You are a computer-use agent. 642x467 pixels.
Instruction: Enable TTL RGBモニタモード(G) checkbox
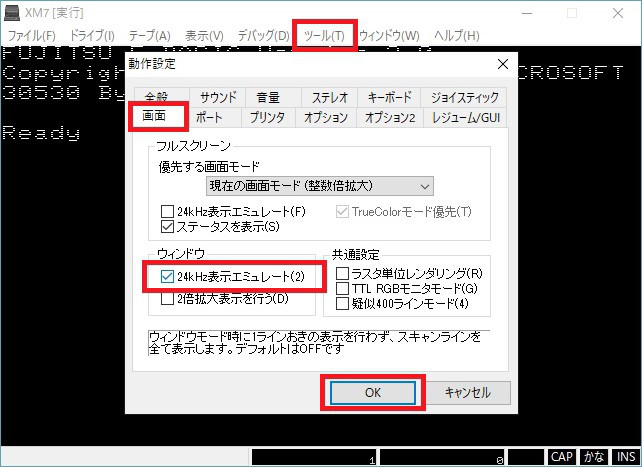tap(407, 289)
